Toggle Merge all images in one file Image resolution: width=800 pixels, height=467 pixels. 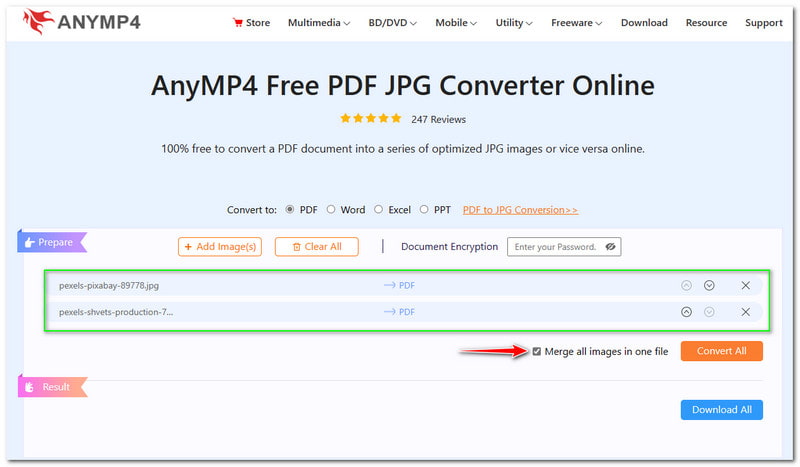[x=537, y=351]
